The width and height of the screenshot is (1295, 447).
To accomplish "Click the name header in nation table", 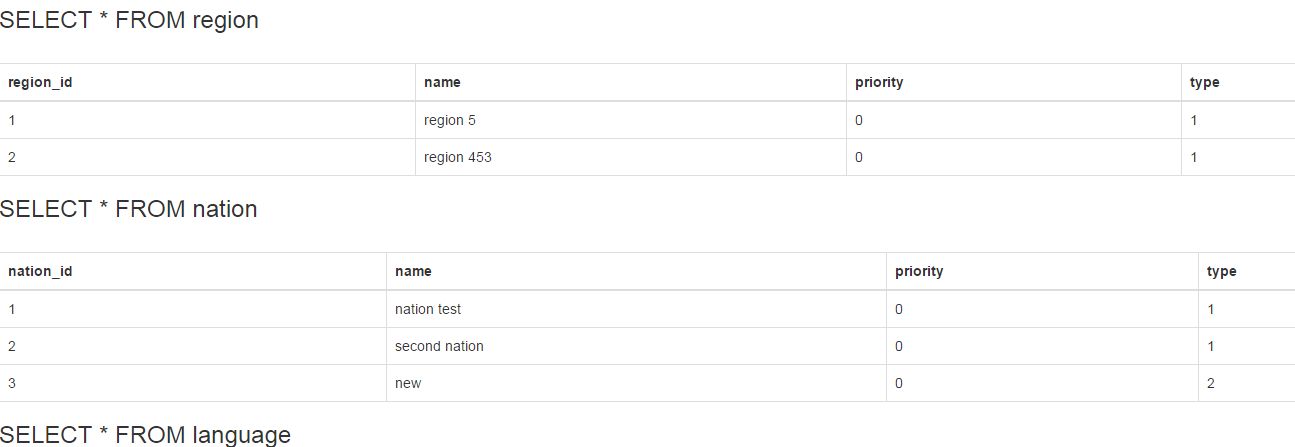I will (413, 271).
